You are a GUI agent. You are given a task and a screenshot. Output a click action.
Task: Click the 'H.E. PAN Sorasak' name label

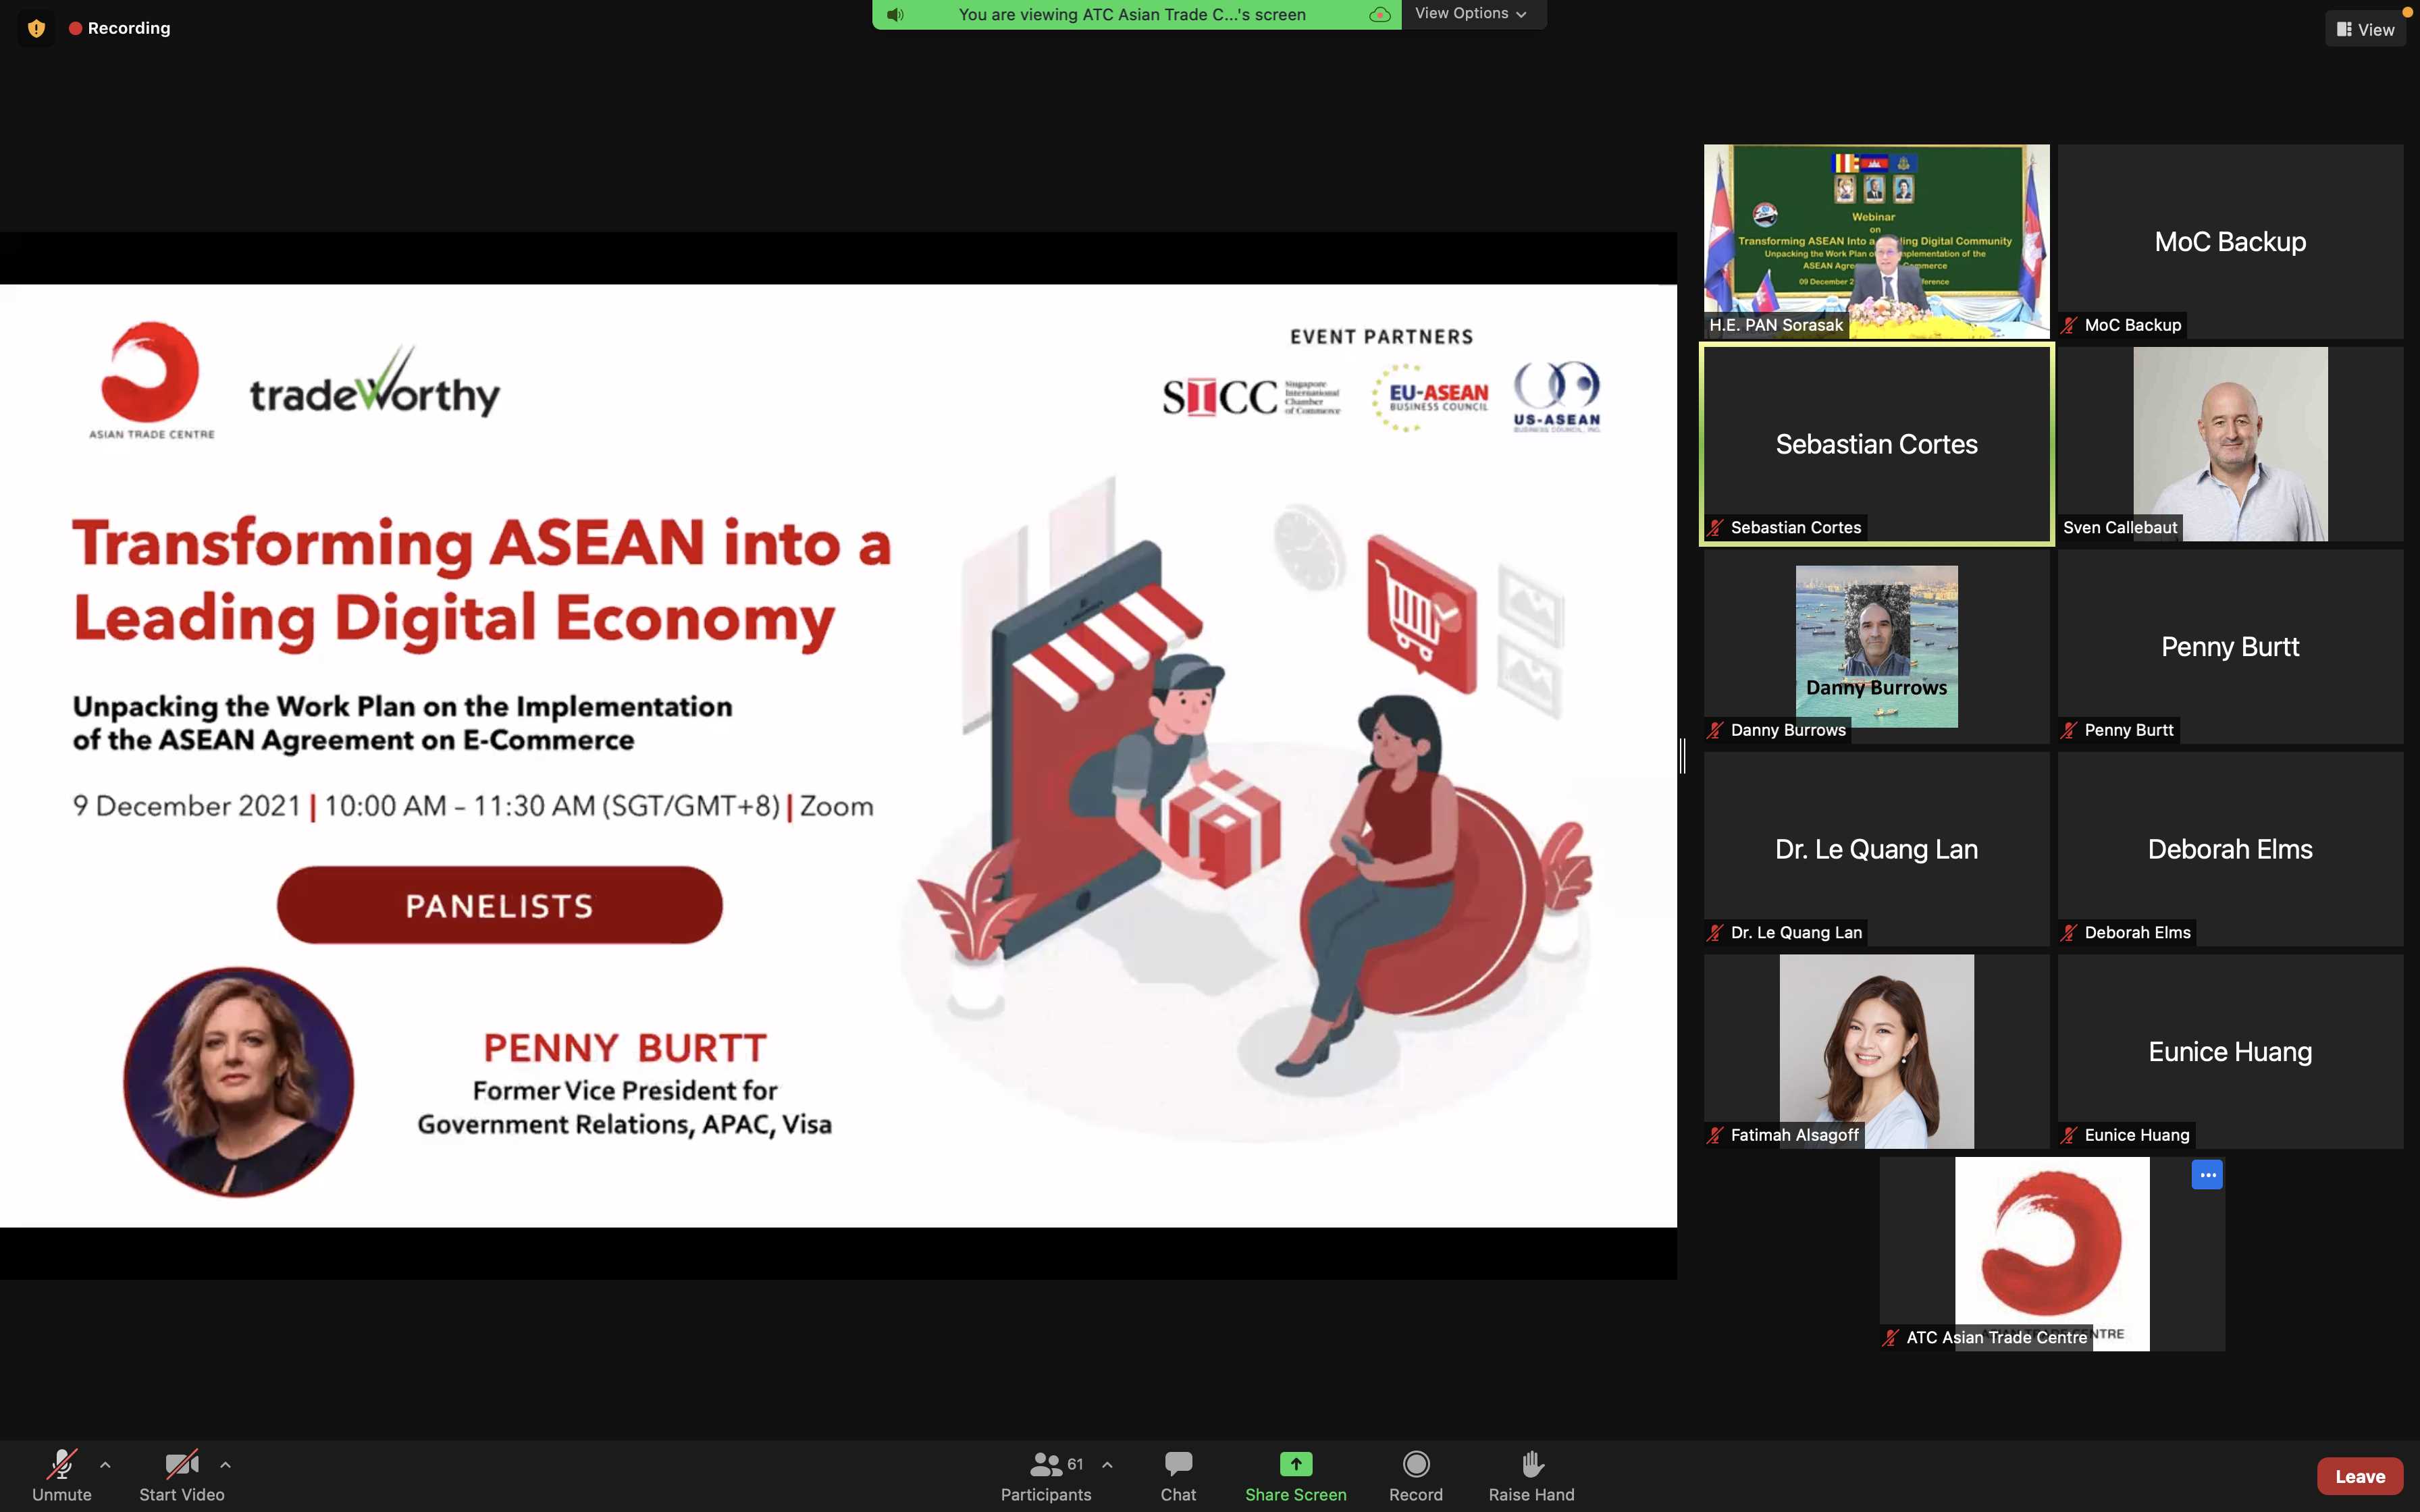click(1776, 325)
